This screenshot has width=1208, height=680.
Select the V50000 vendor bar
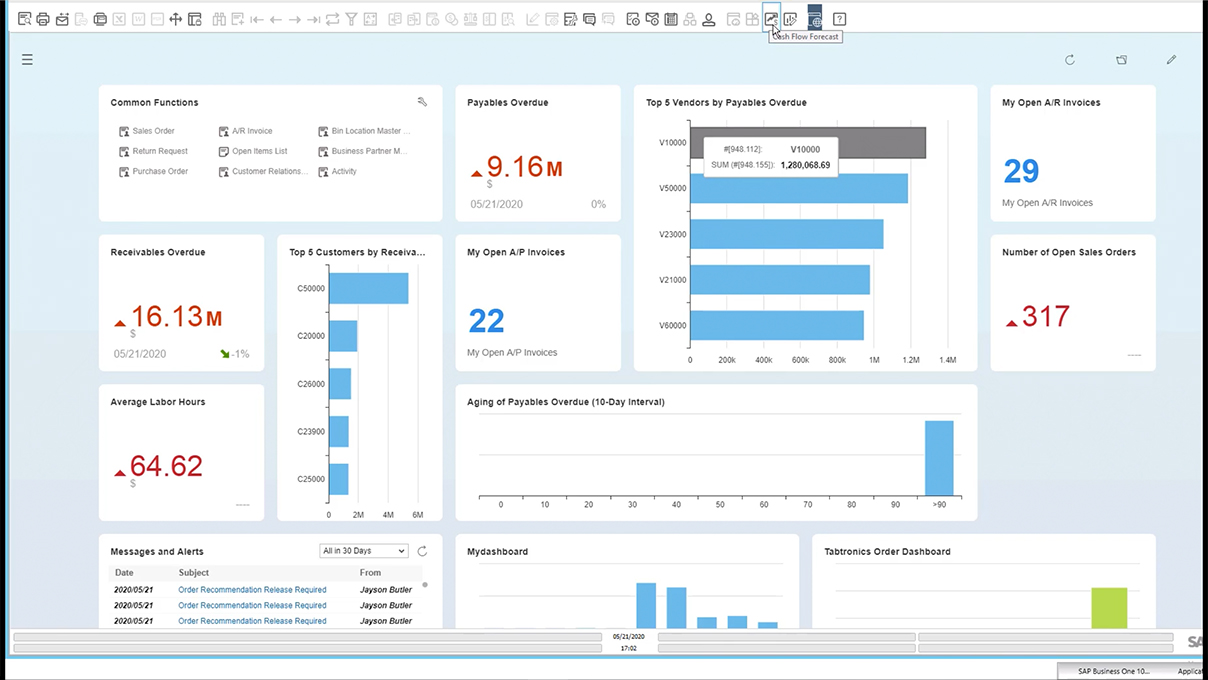click(799, 188)
